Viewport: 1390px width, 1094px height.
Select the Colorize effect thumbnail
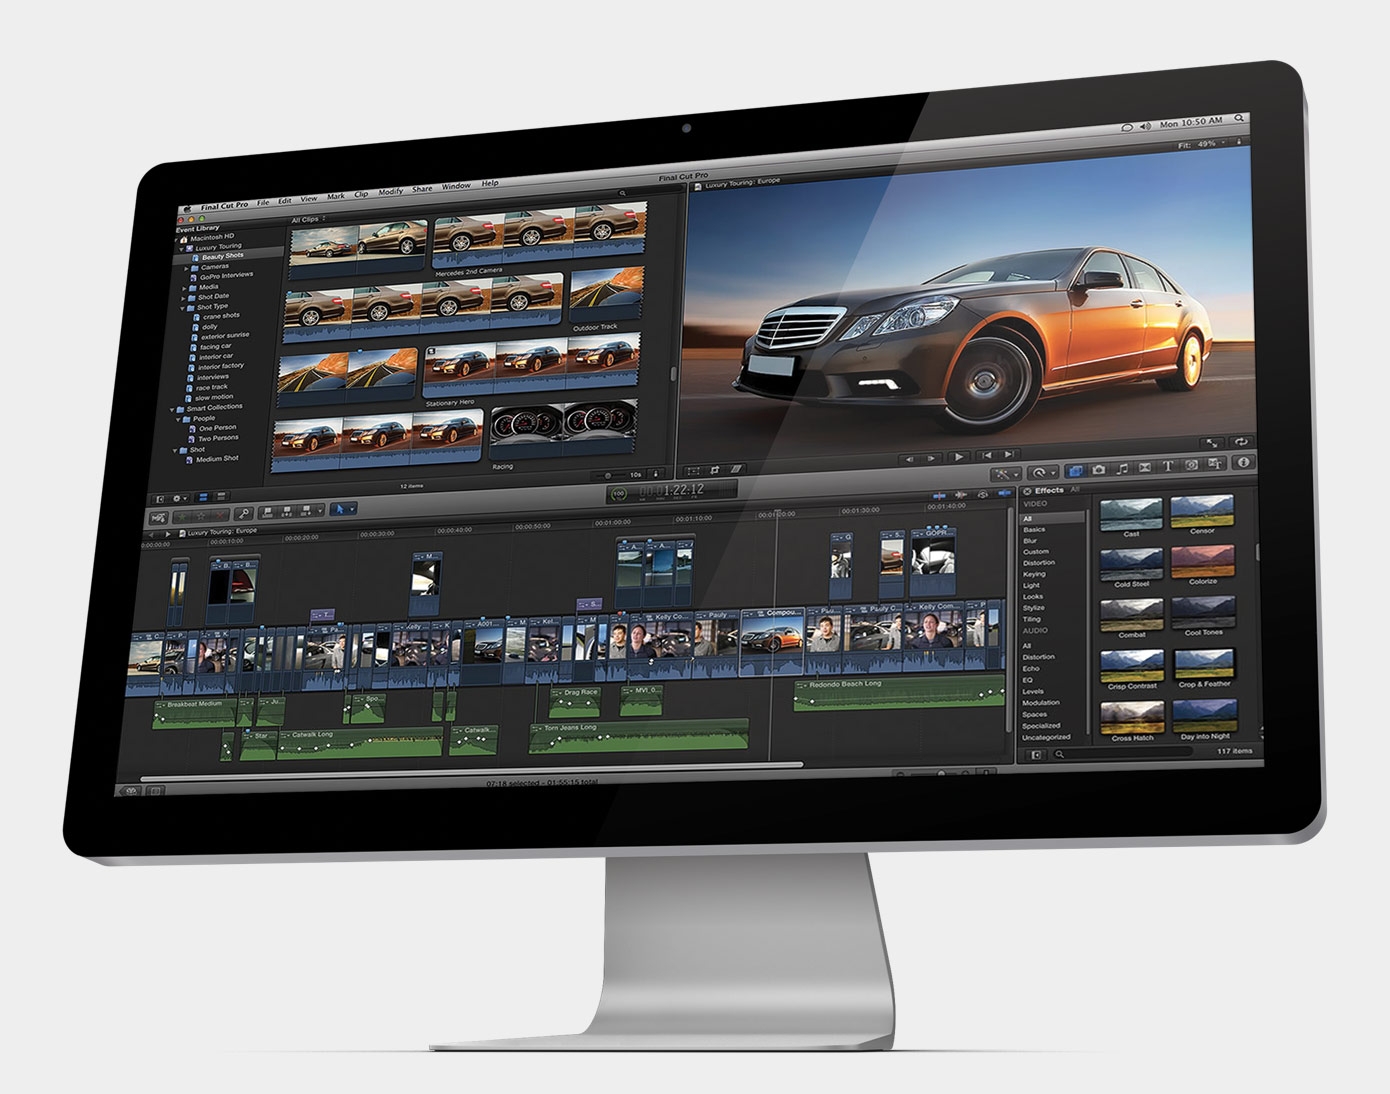1203,561
